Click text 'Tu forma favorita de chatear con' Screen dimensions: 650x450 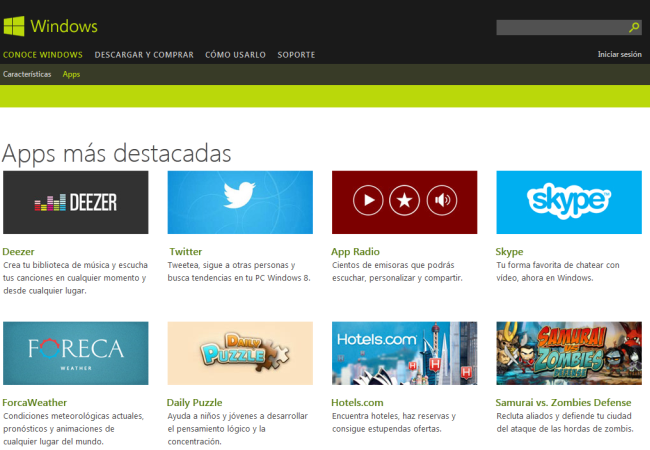click(558, 265)
